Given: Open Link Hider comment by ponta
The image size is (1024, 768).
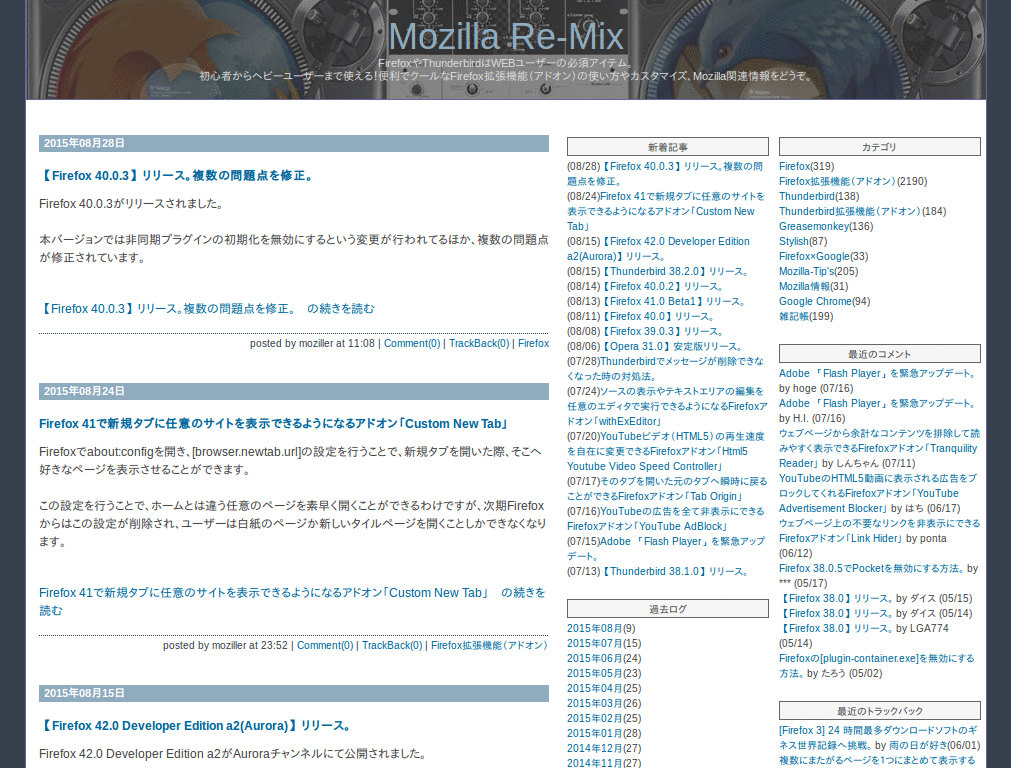Looking at the screenshot, I should tap(879, 530).
